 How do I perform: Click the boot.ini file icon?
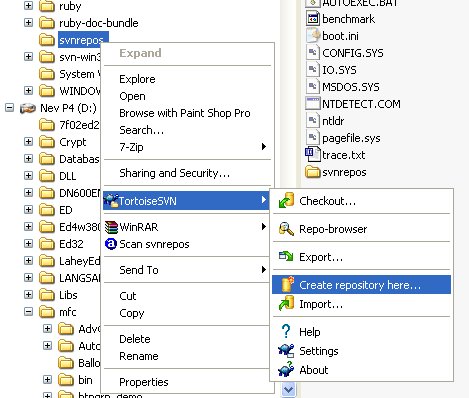pos(313,36)
